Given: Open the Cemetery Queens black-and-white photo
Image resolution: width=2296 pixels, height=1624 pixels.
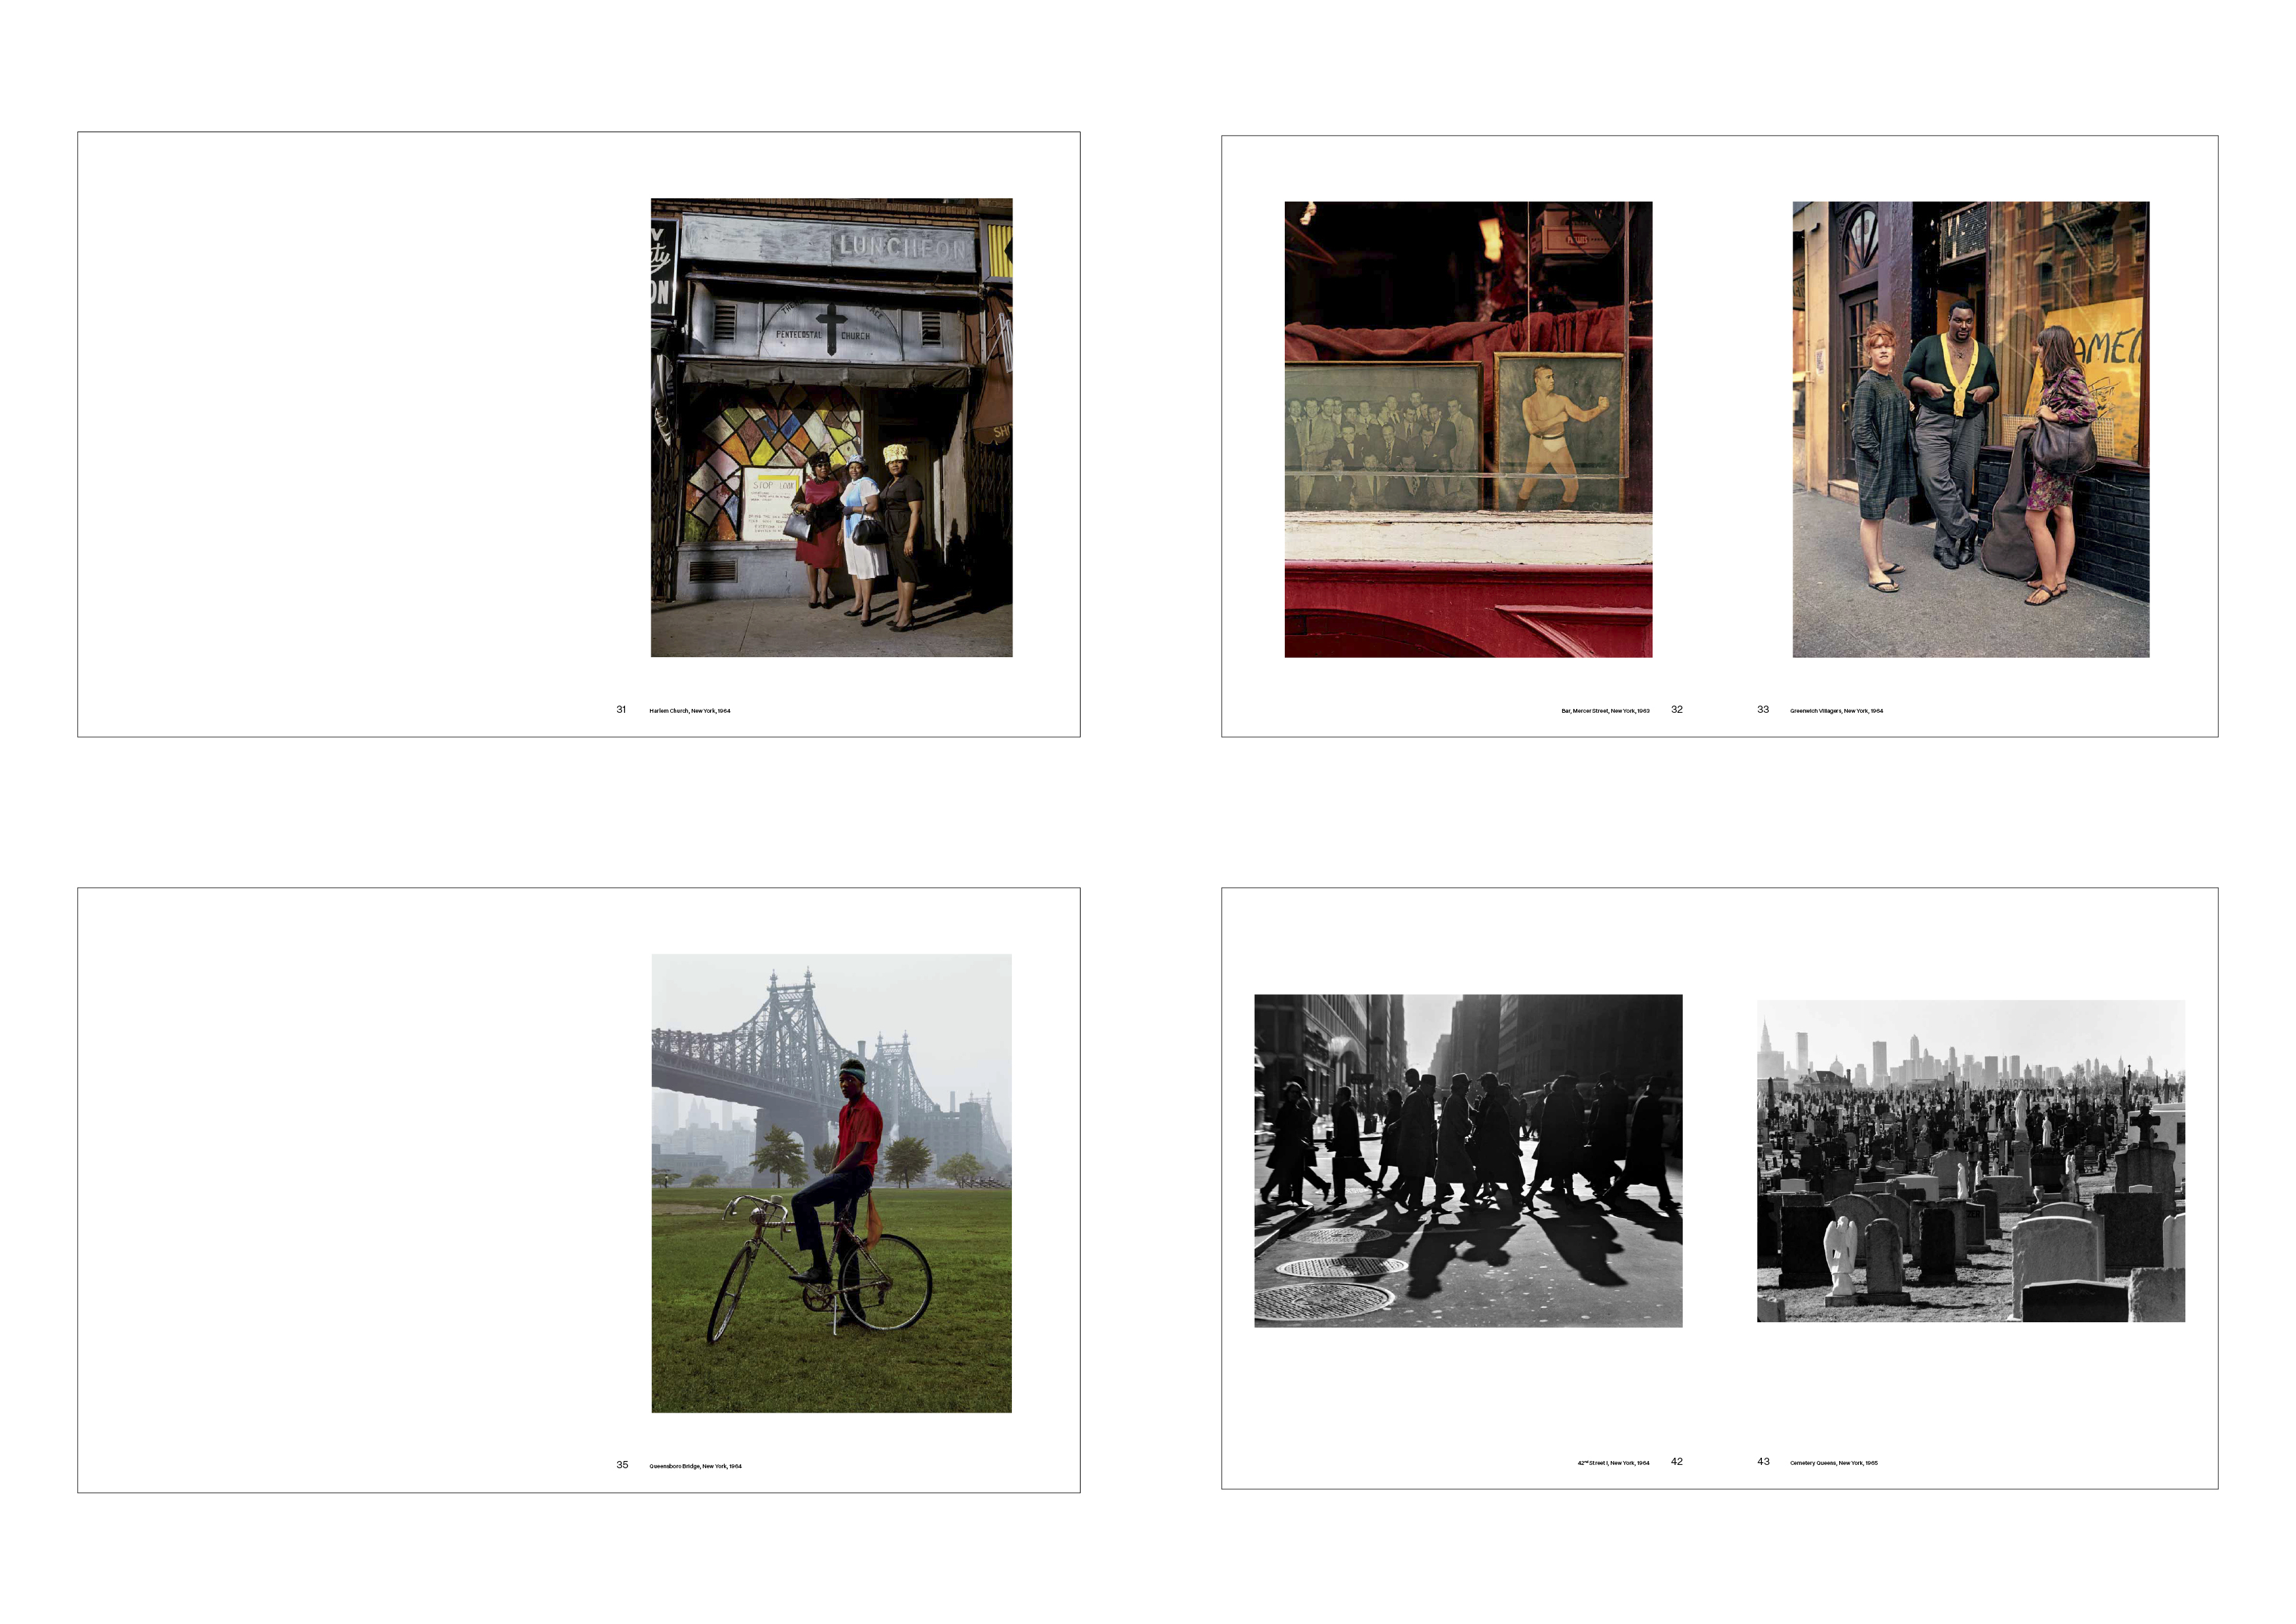Looking at the screenshot, I should [1970, 1160].
